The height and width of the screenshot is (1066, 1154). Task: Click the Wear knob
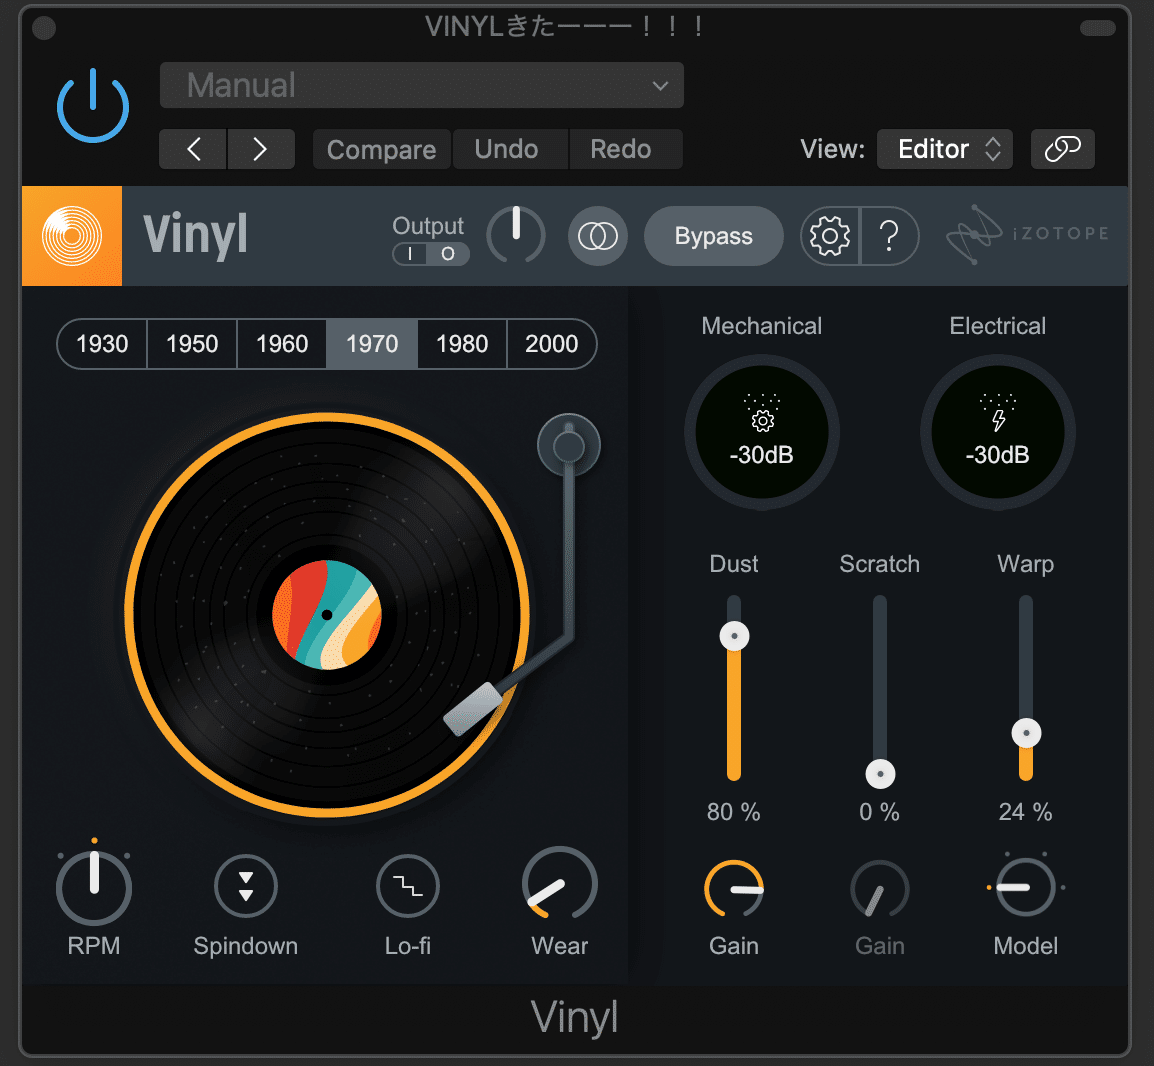[560, 884]
